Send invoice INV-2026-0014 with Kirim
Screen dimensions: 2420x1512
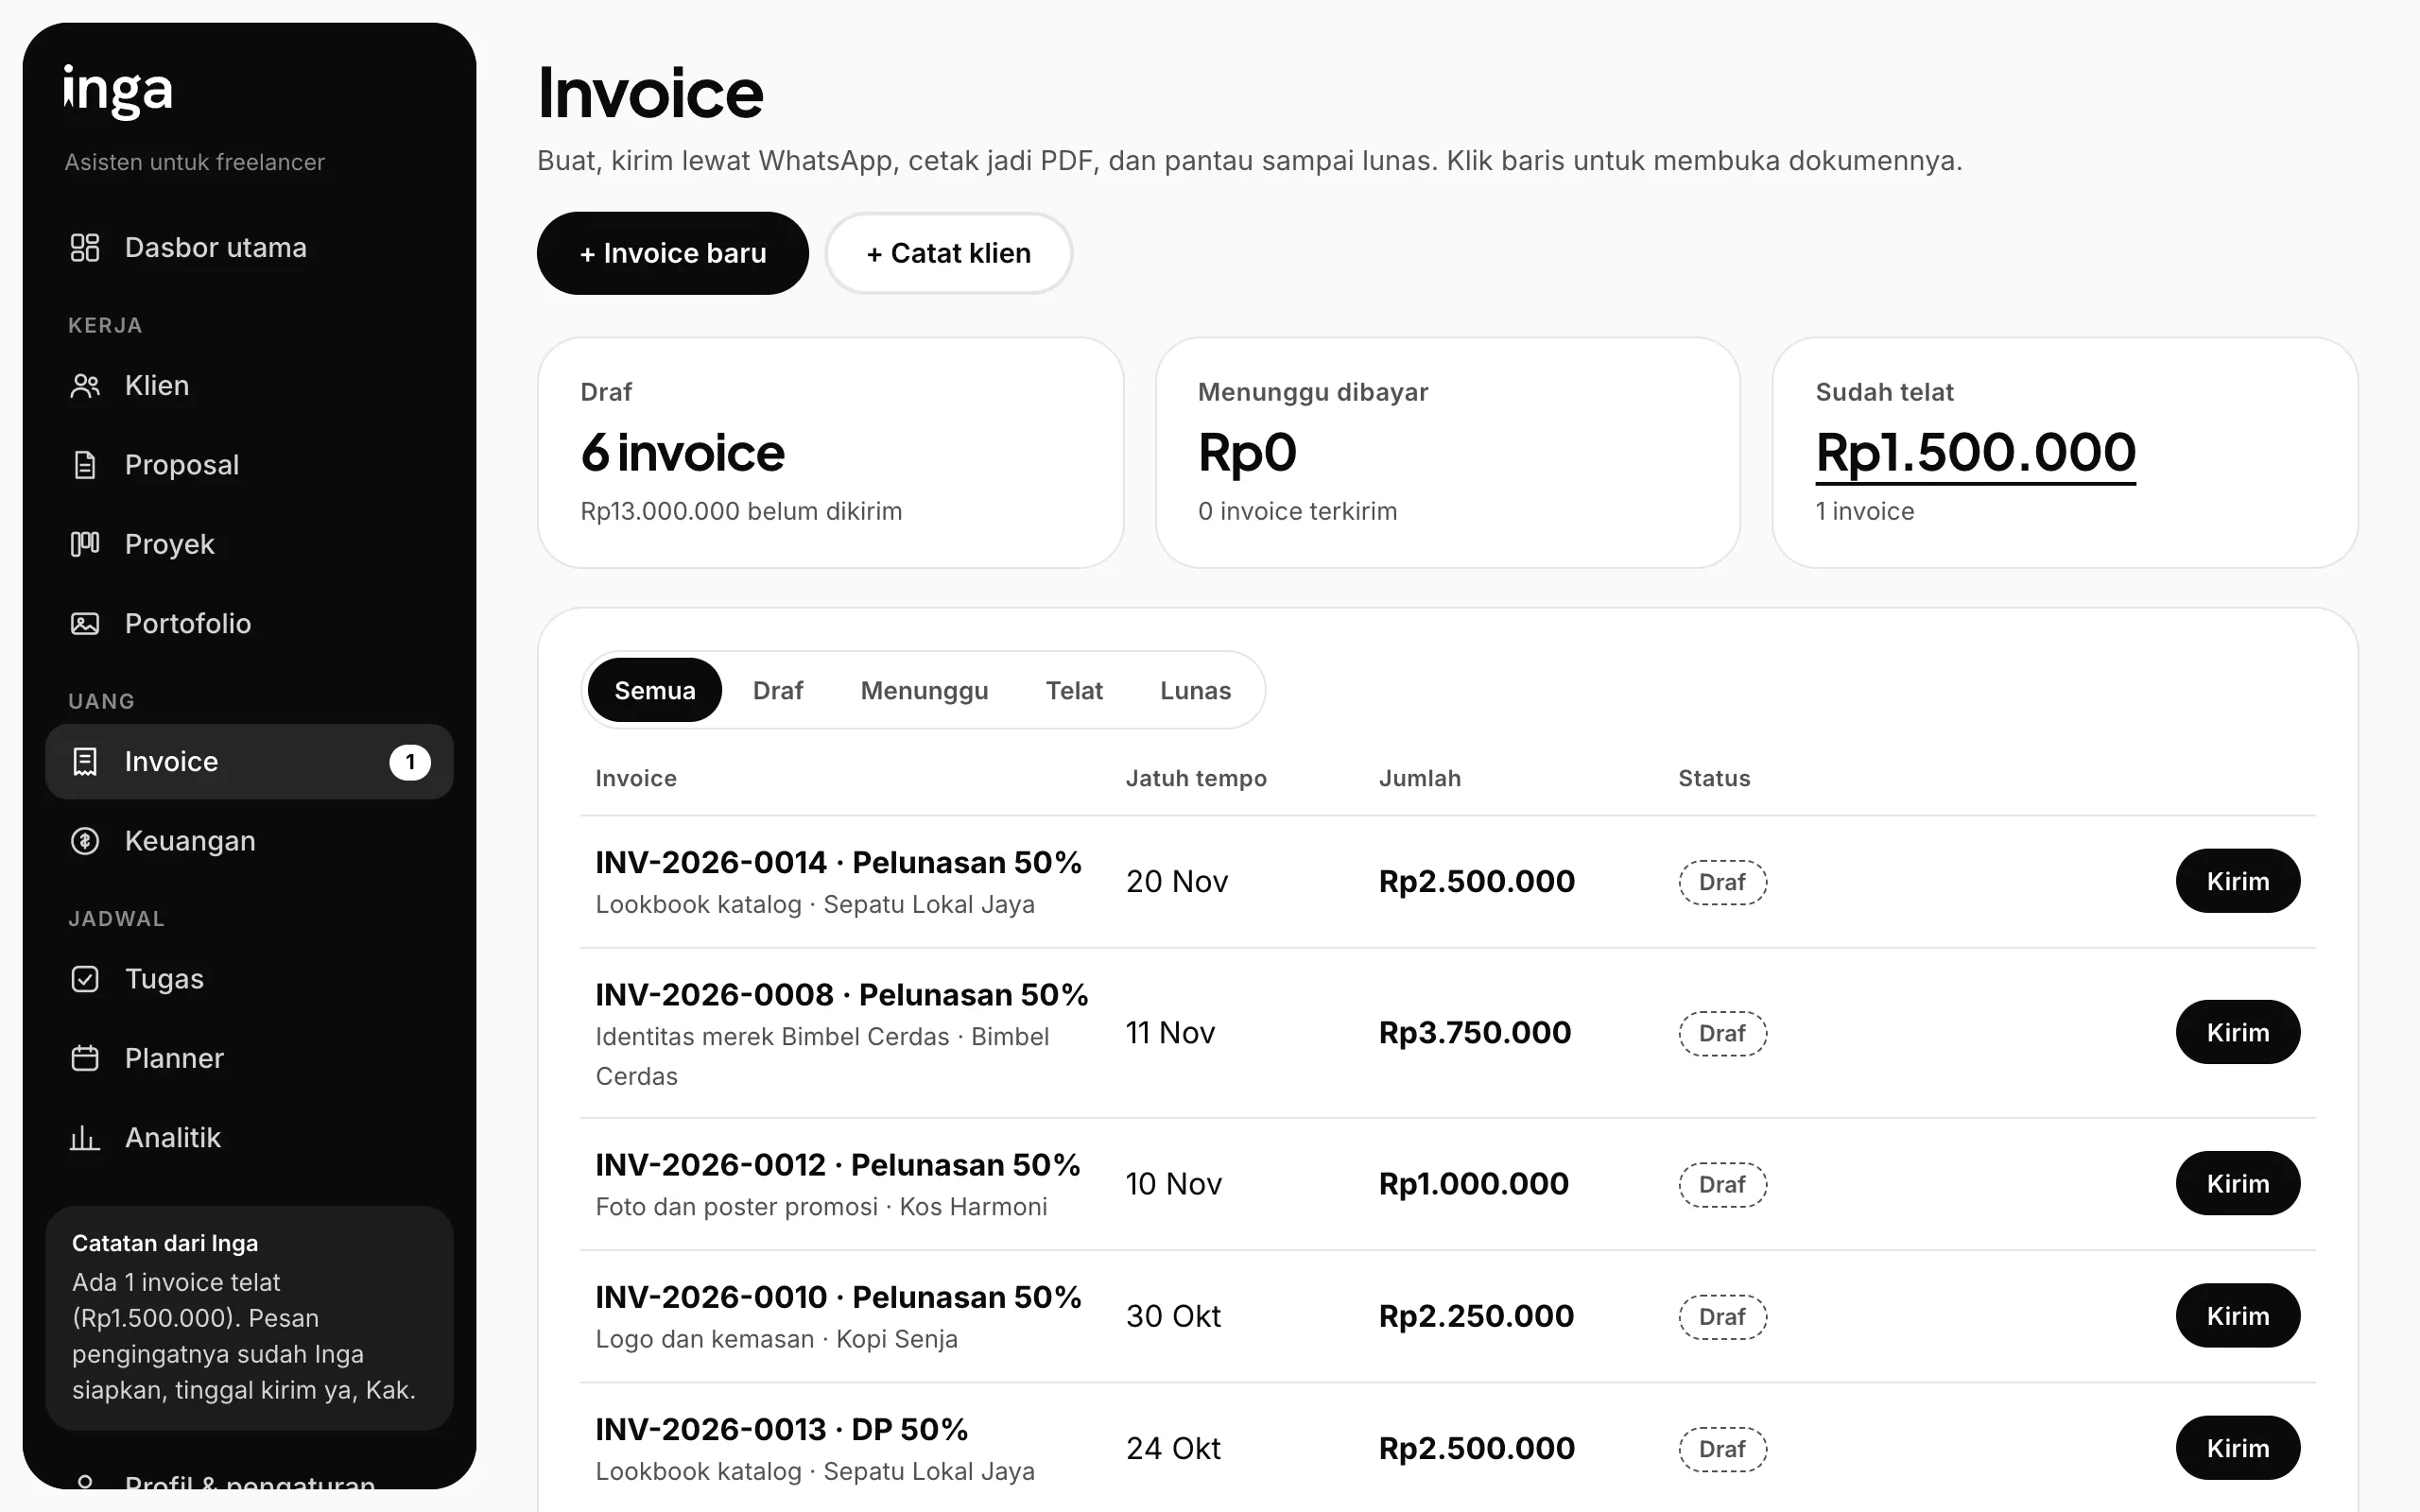[x=2238, y=881]
